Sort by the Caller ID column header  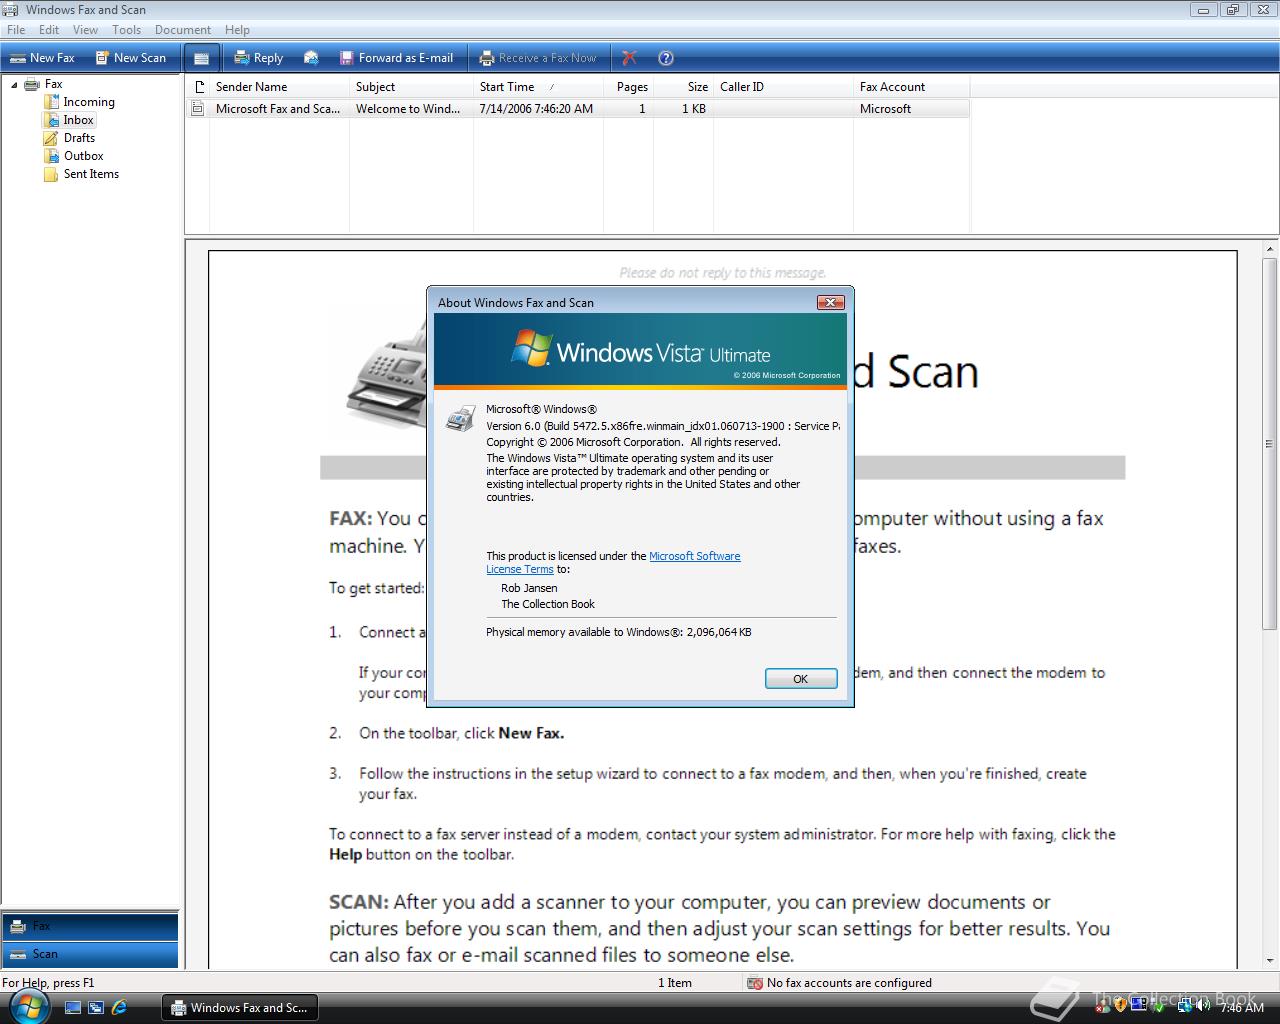coord(783,87)
